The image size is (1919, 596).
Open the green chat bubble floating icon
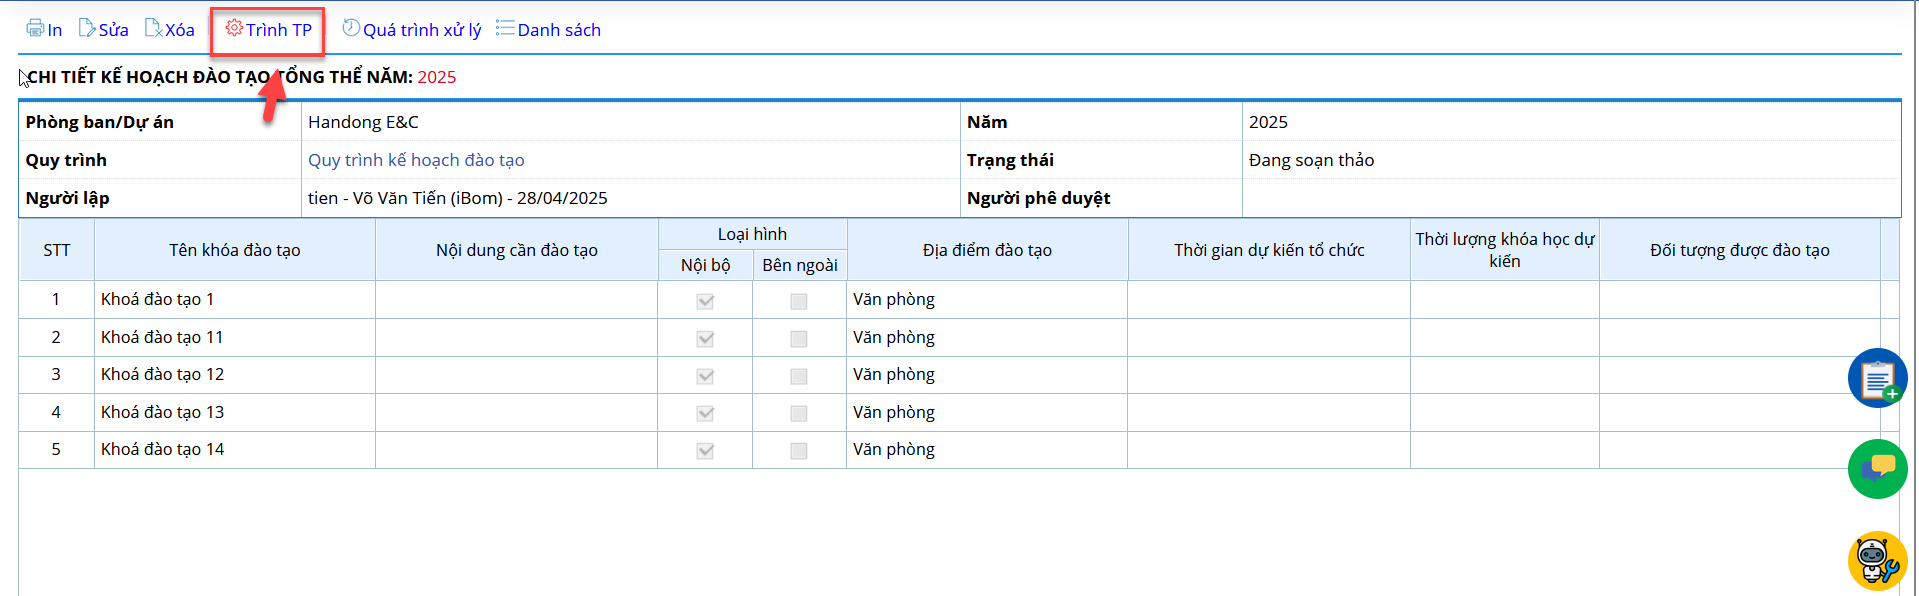click(x=1877, y=469)
